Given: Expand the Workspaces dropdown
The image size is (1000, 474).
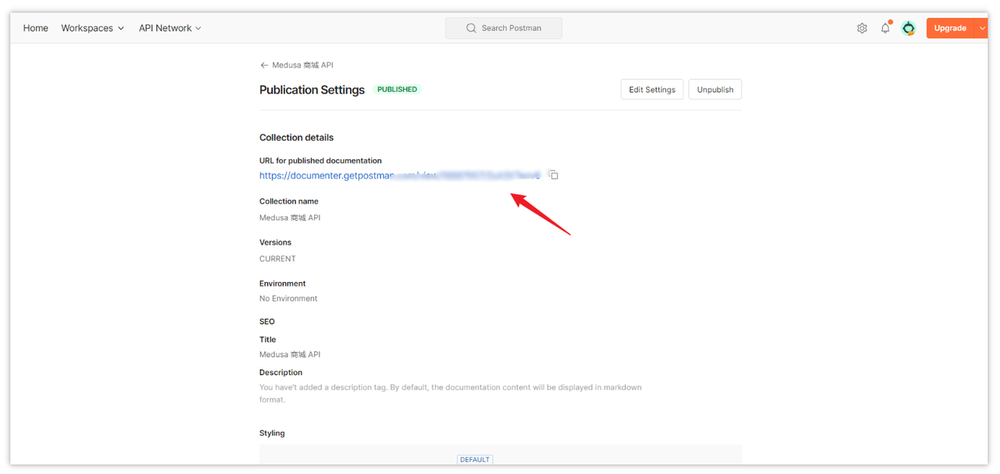Looking at the screenshot, I should (x=92, y=28).
